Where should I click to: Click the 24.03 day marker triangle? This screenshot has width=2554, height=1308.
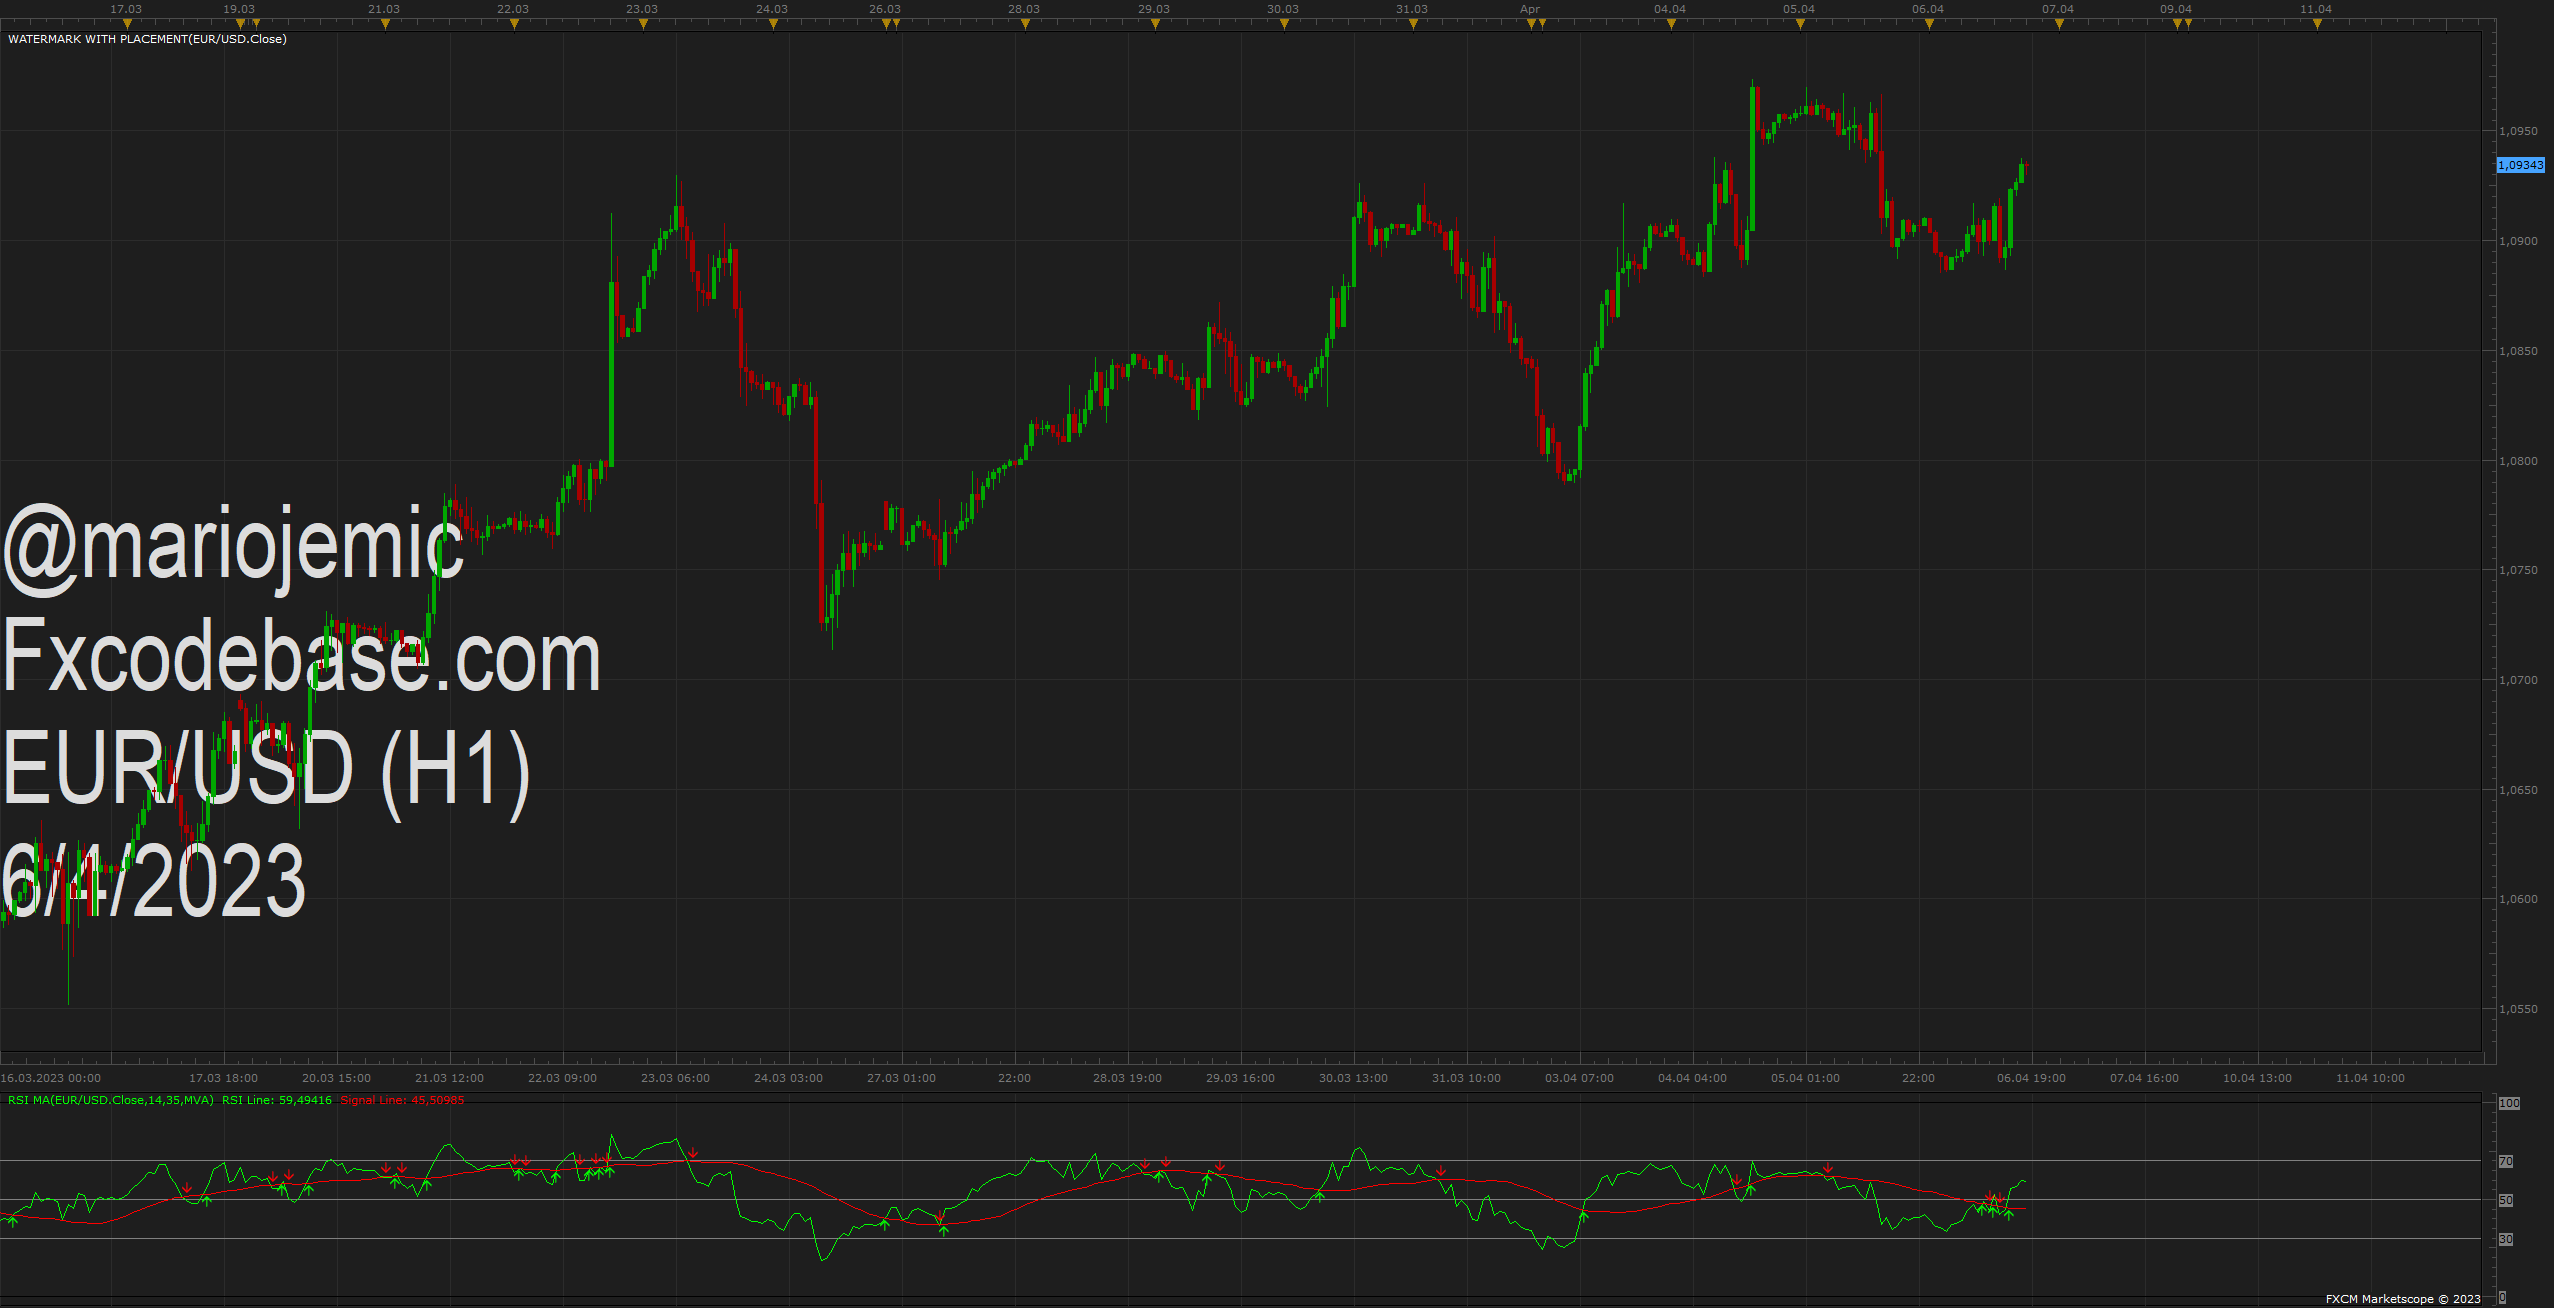tap(773, 24)
